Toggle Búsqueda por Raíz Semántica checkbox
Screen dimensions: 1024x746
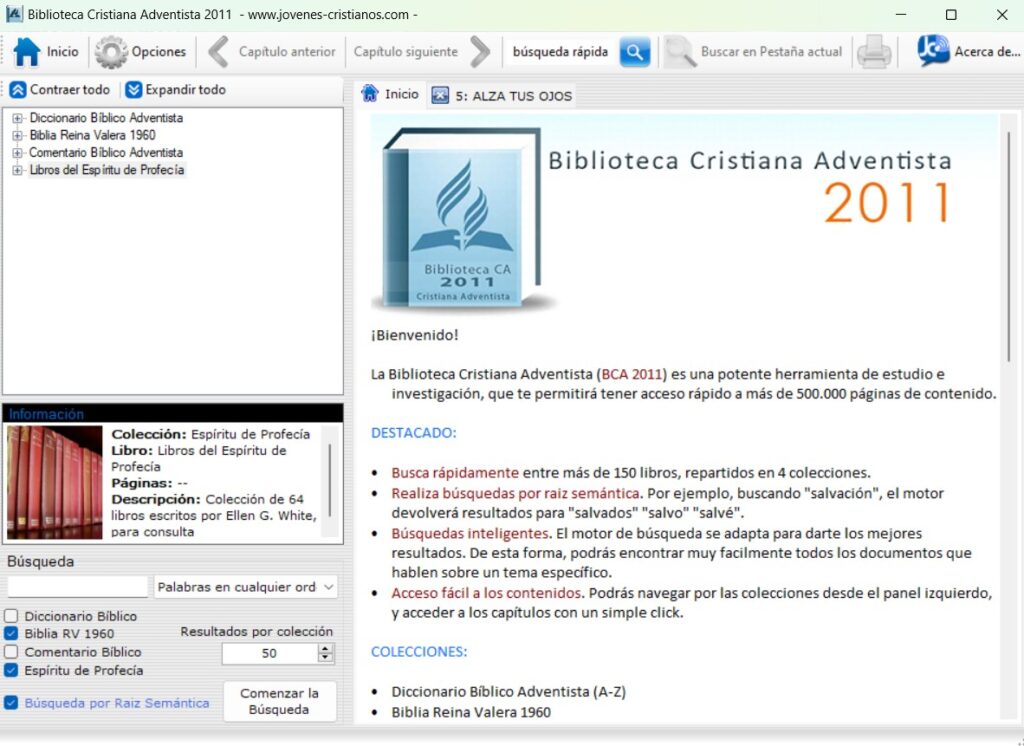tap(11, 703)
